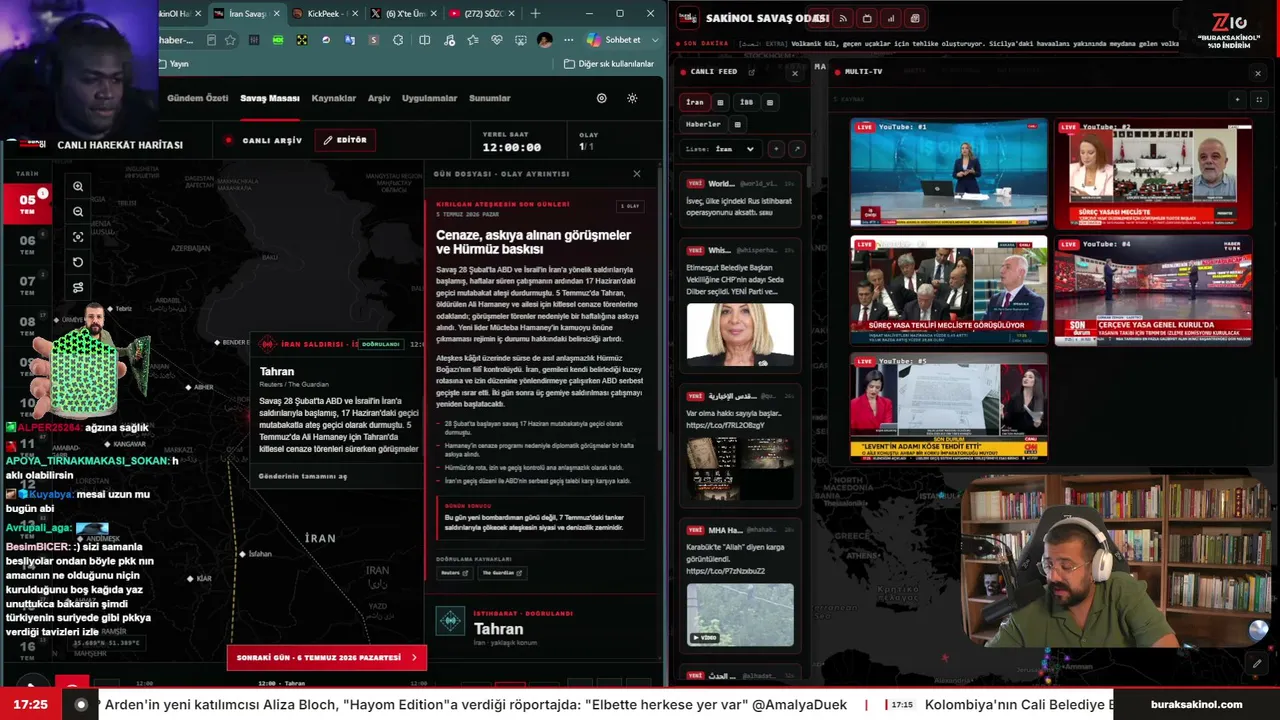Click the list icon next to Haberler tab
The height and width of the screenshot is (720, 1280).
(x=738, y=124)
